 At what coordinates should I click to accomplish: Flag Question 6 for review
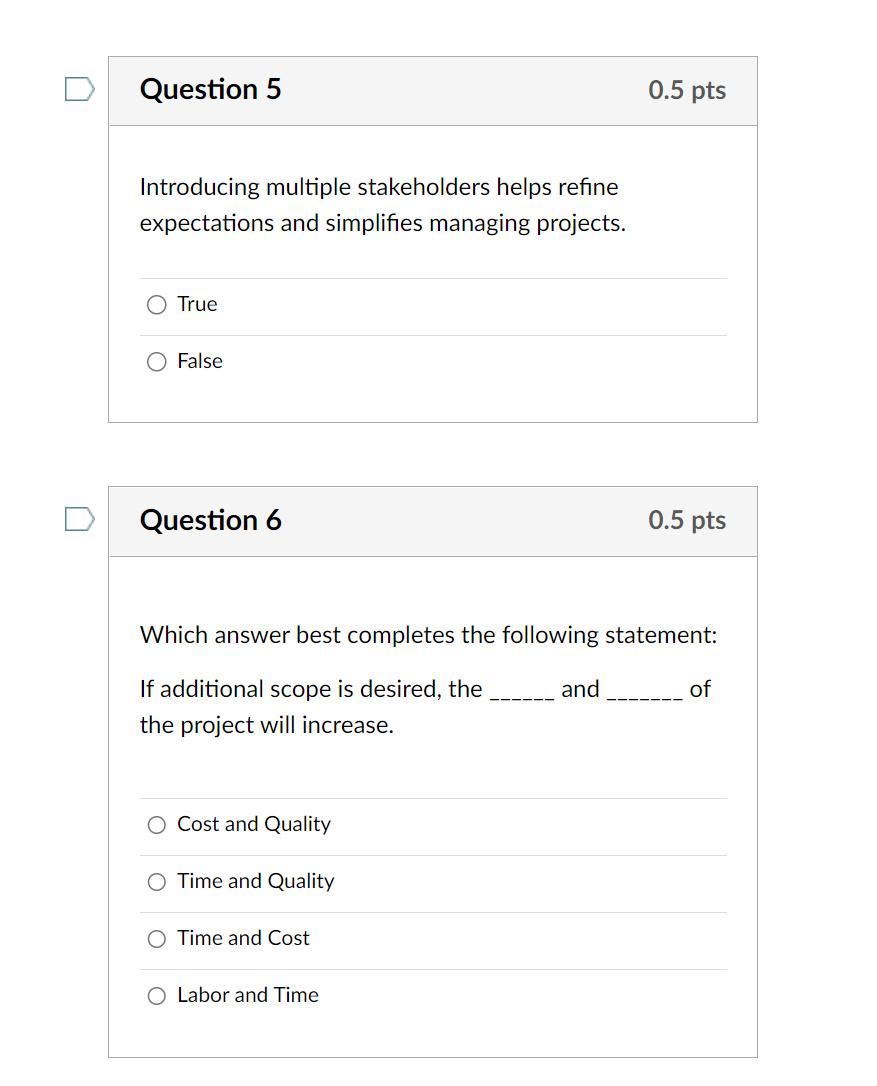pos(80,519)
